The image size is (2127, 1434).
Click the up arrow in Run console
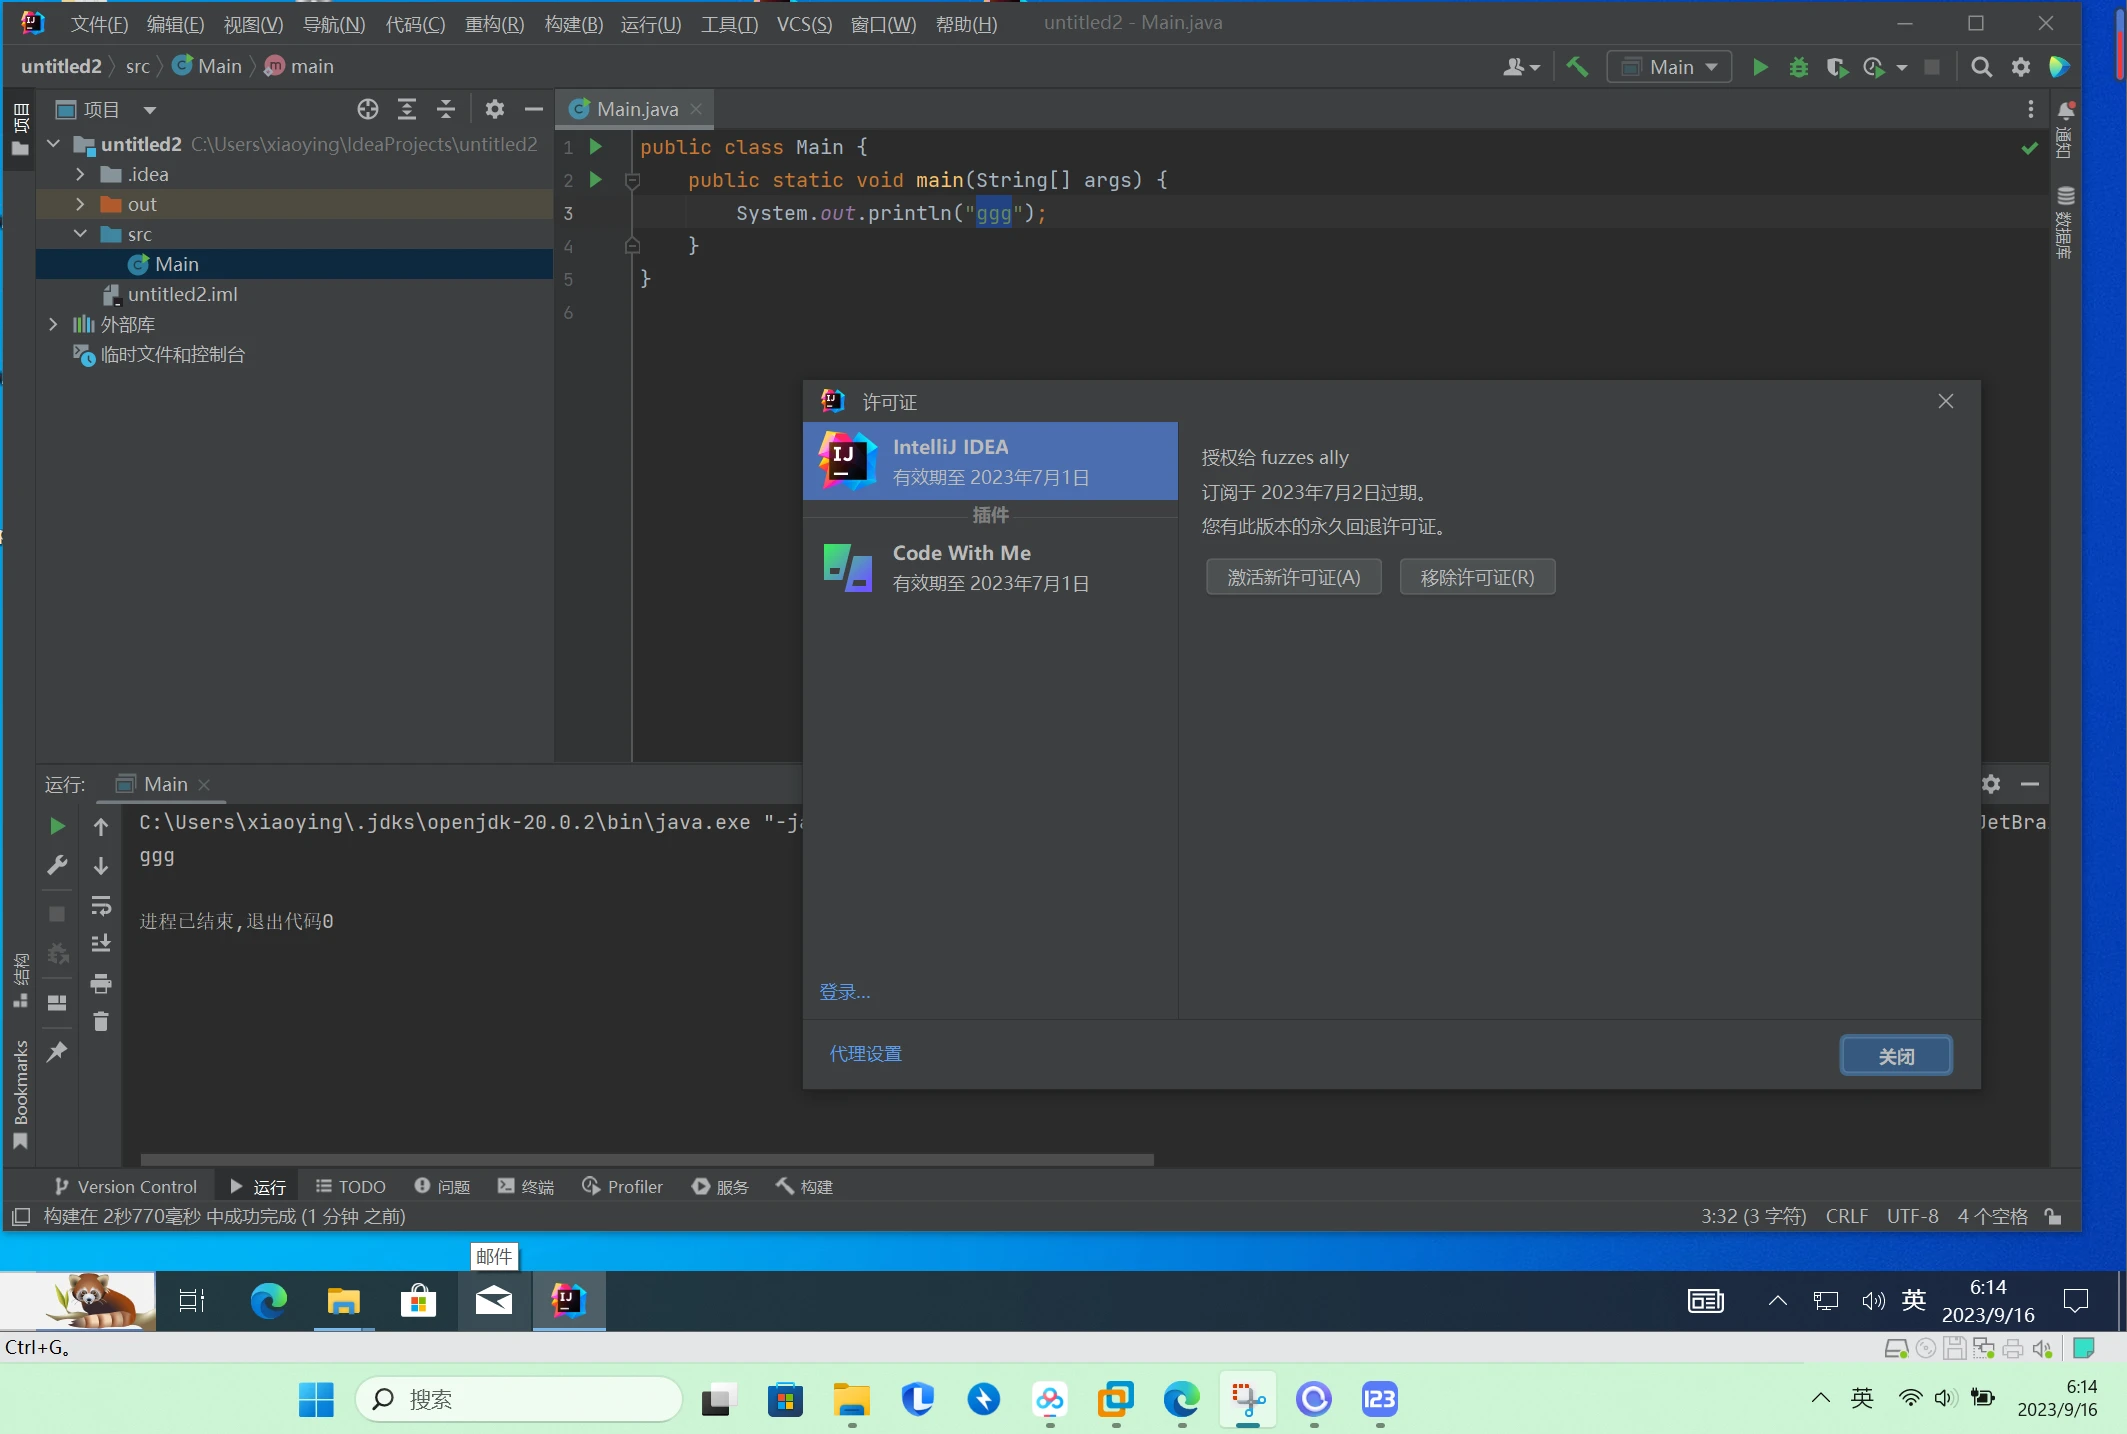pyautogui.click(x=101, y=826)
